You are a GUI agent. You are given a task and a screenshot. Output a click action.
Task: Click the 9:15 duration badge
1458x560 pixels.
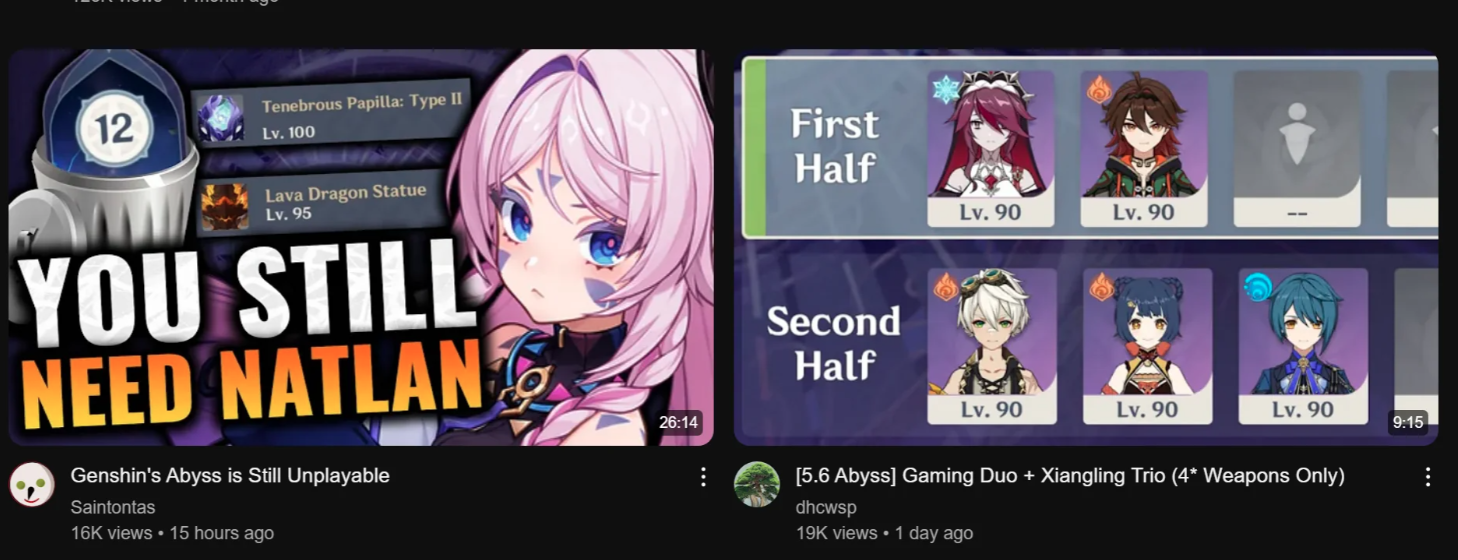click(x=1407, y=423)
